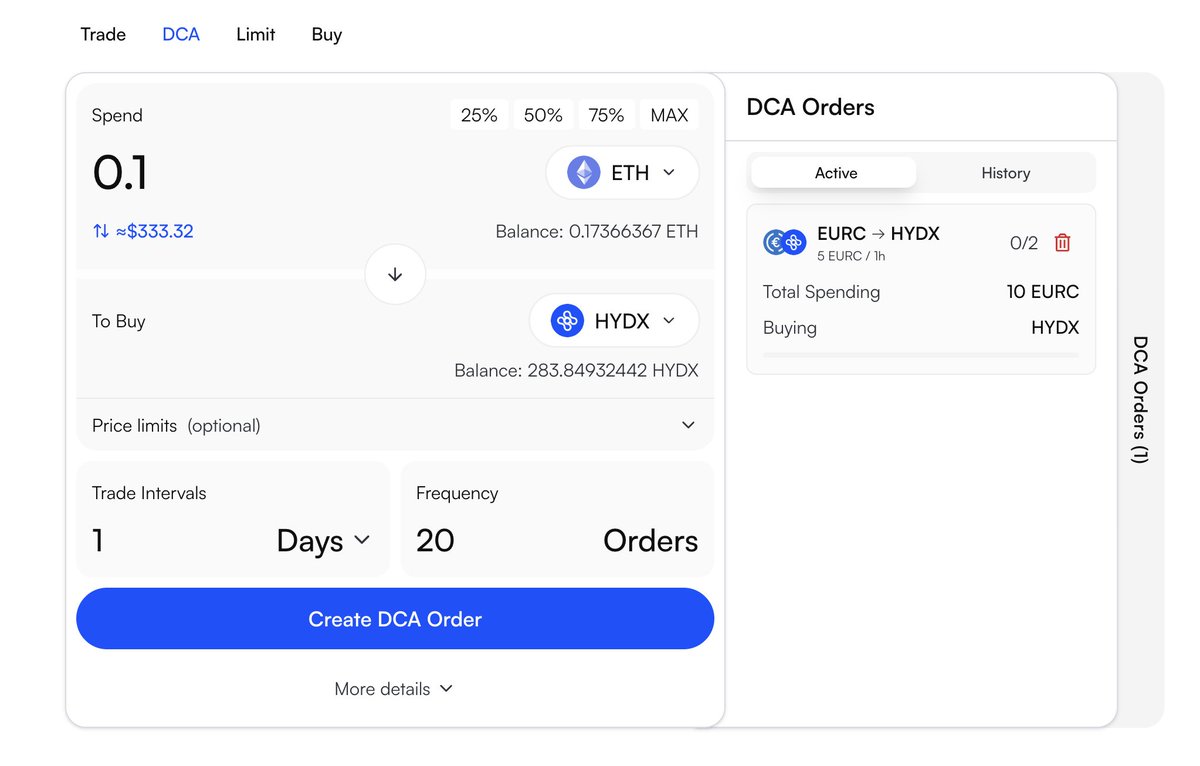Click Balance: 0.17366367 ETH text

click(597, 231)
